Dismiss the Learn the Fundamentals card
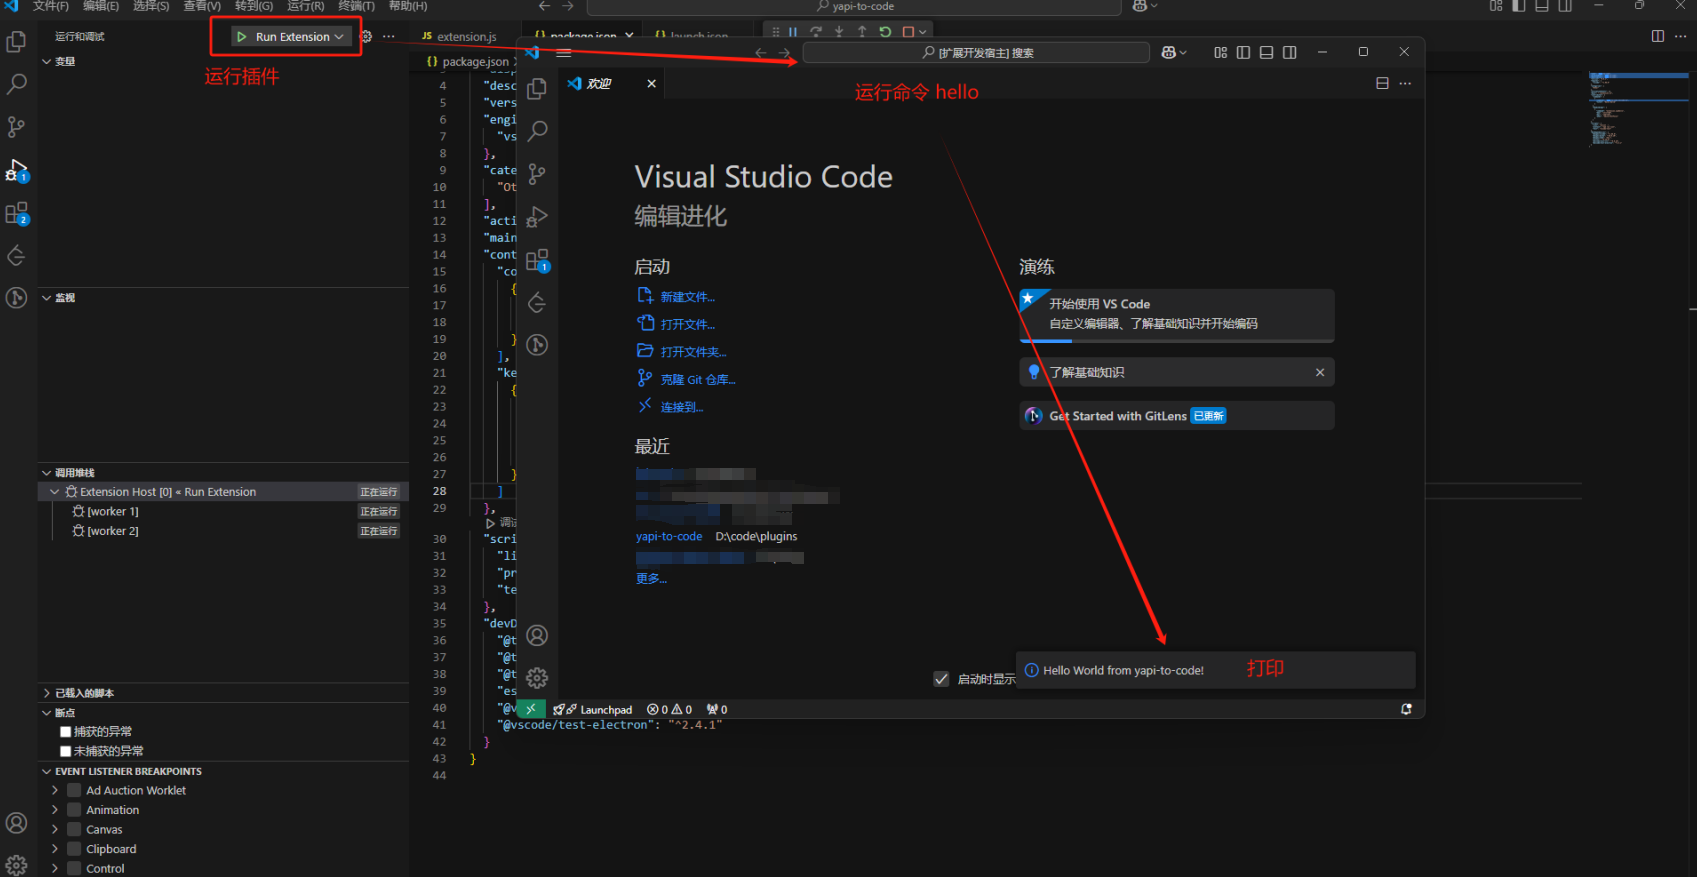Image resolution: width=1697 pixels, height=877 pixels. [1320, 372]
